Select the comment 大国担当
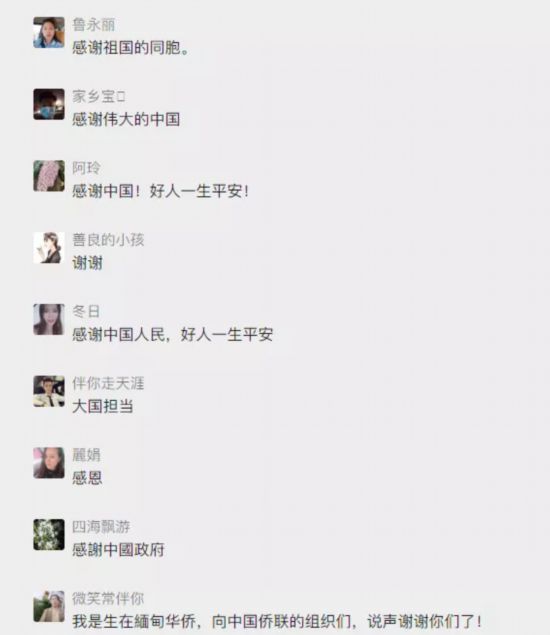This screenshot has width=550, height=635. point(102,406)
